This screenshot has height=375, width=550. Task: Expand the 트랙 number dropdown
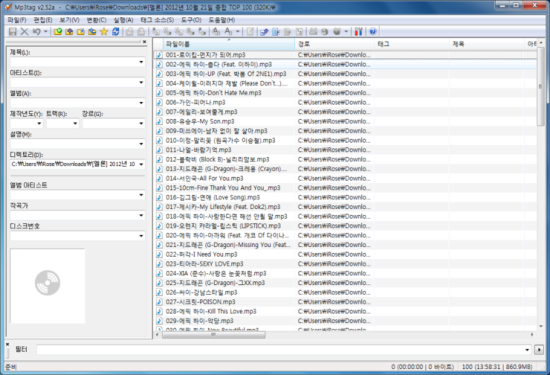pyautogui.click(x=75, y=123)
